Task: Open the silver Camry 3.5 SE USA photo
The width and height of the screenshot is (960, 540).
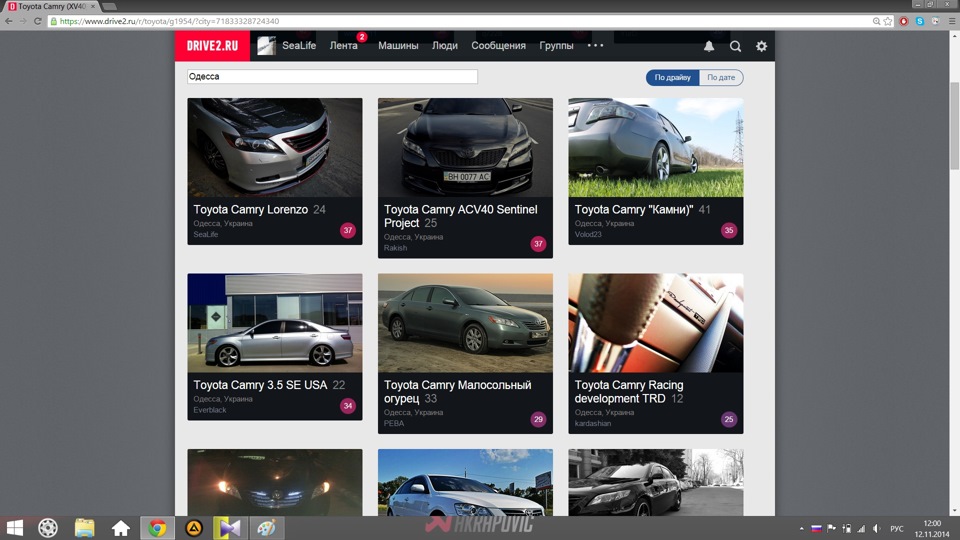Action: click(275, 323)
